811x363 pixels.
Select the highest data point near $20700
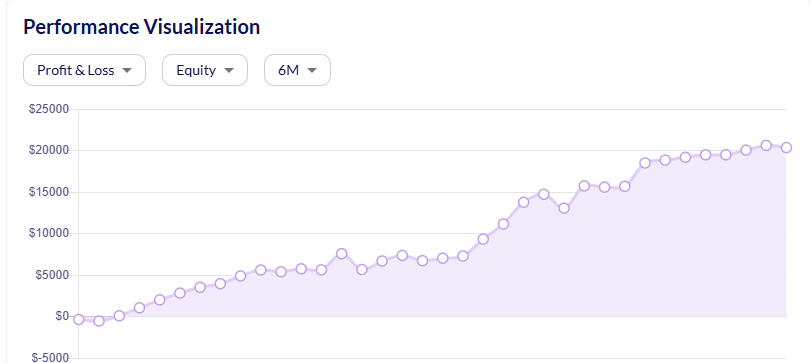click(x=766, y=145)
